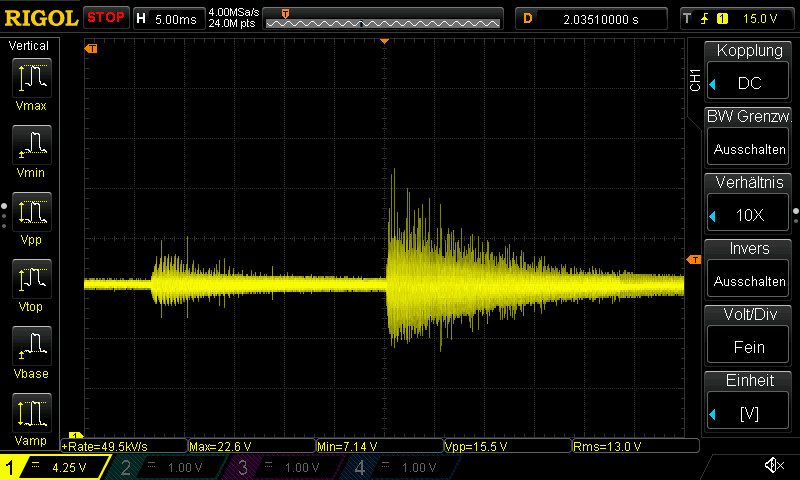Select the Vamp measurement icon

(30, 413)
